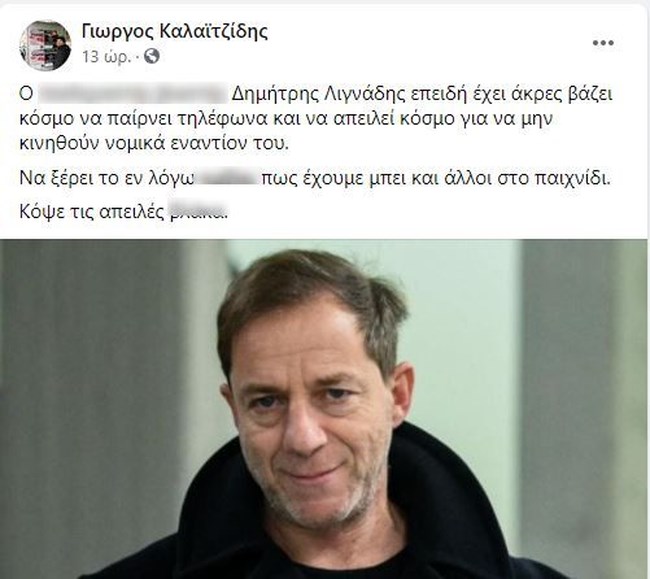This screenshot has height=579, width=650.
Task: Click the words 'Να ξέρει το εν λόγω'
Action: tap(107, 179)
